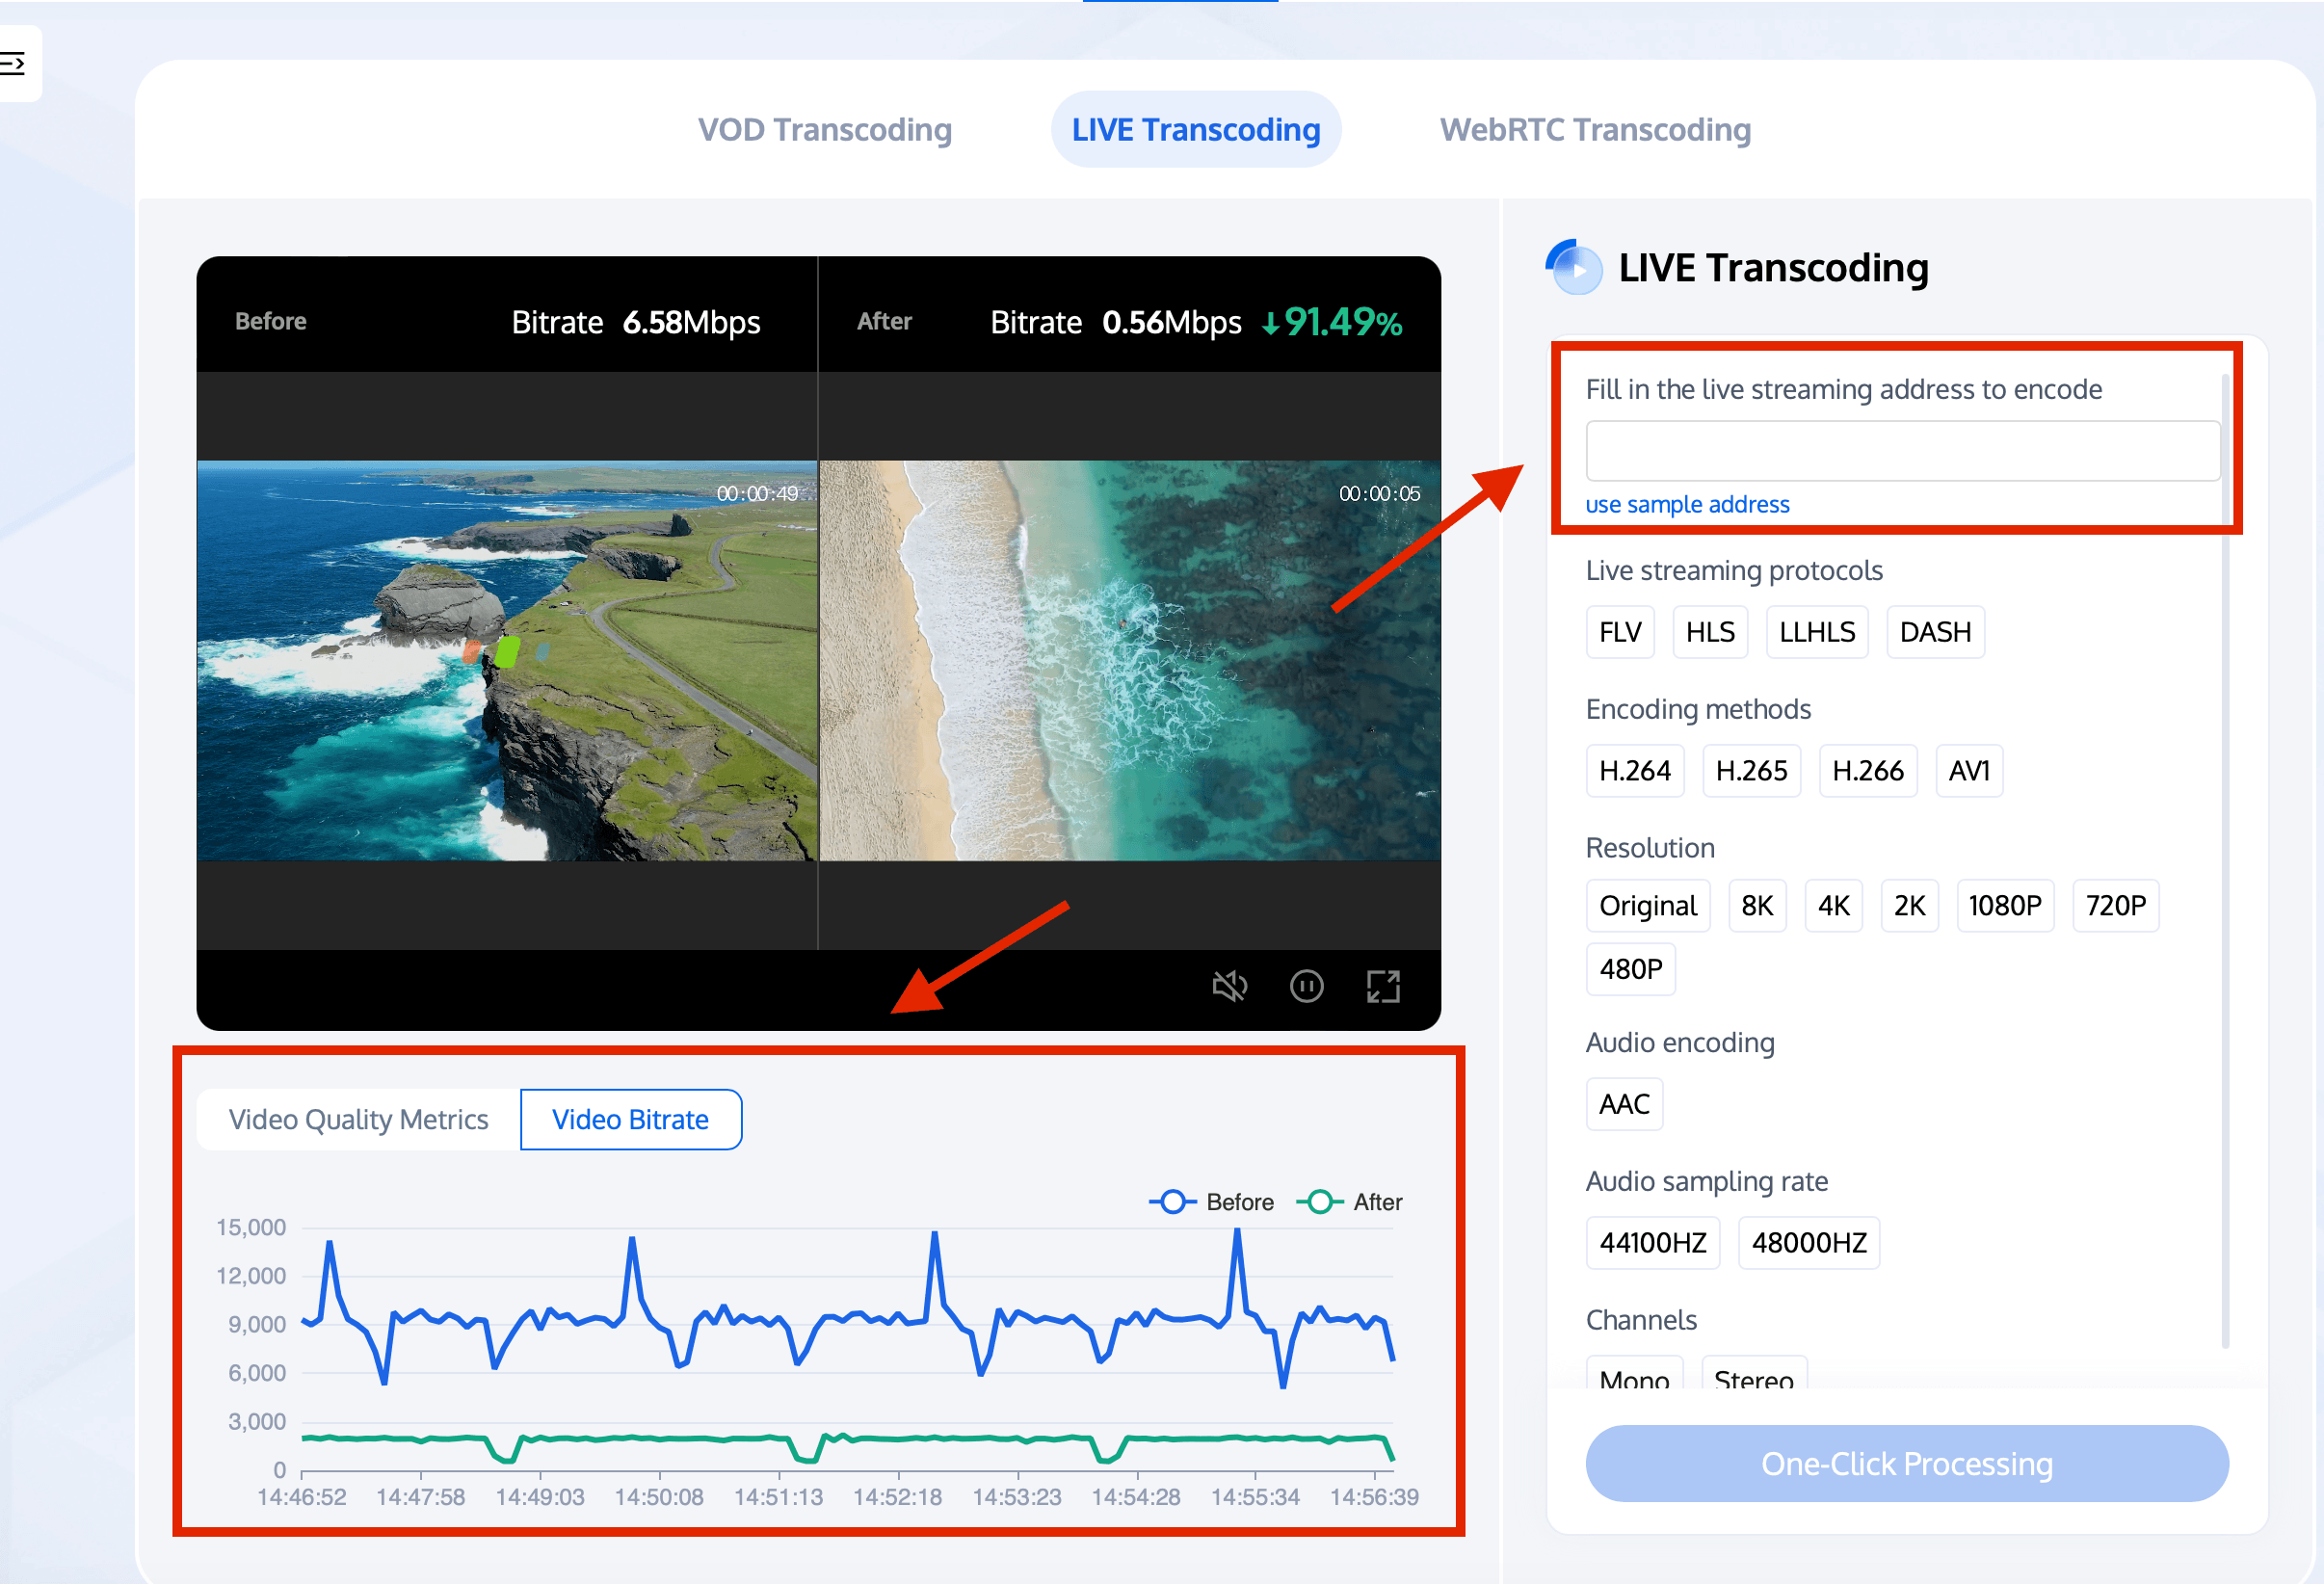Select the LIVE Transcoding tab
This screenshot has width=2324, height=1584.
1196,129
